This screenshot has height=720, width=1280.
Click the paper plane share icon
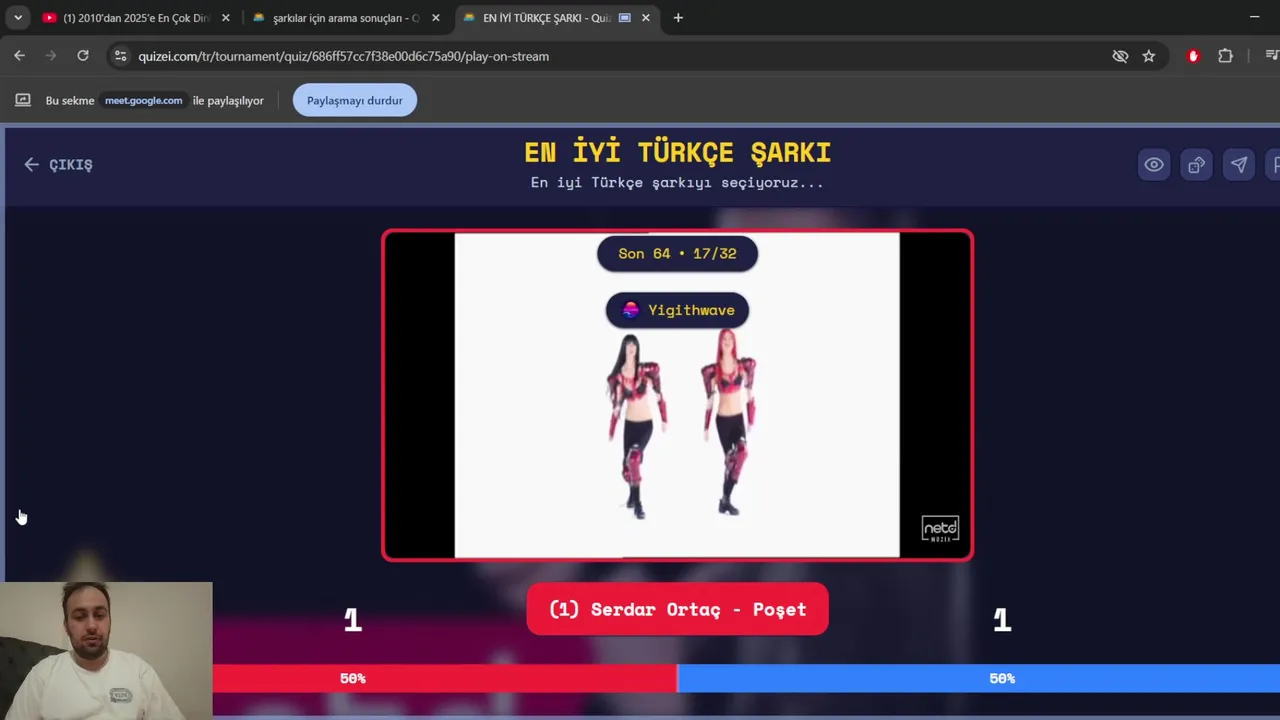point(1239,165)
